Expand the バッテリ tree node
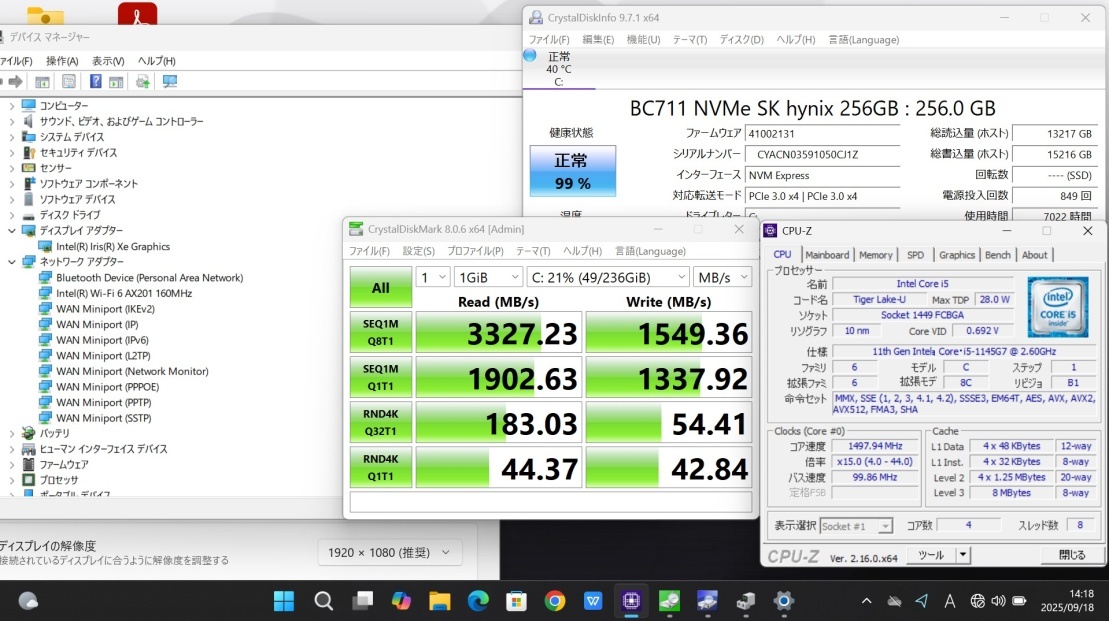This screenshot has width=1109, height=621. (x=11, y=434)
